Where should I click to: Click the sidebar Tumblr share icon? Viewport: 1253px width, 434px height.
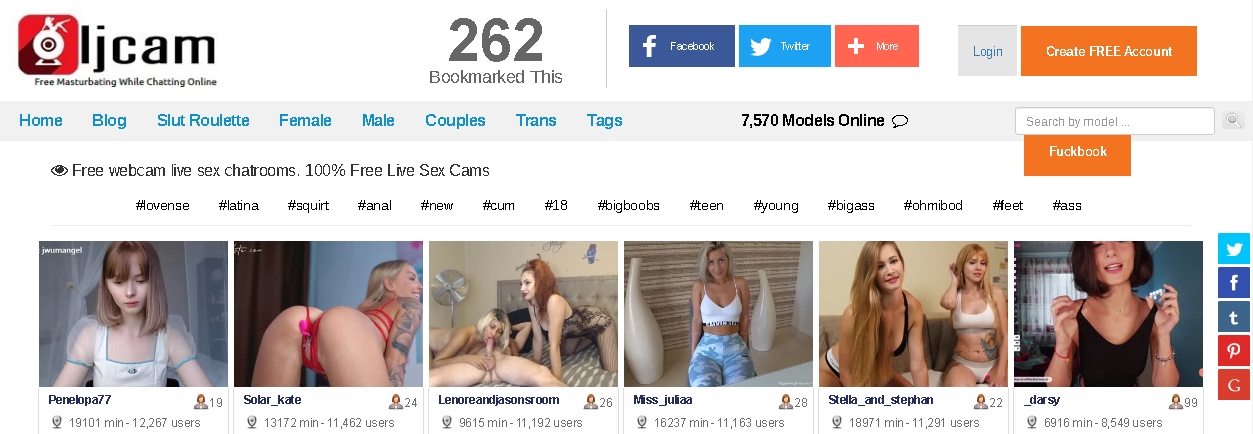[1234, 317]
